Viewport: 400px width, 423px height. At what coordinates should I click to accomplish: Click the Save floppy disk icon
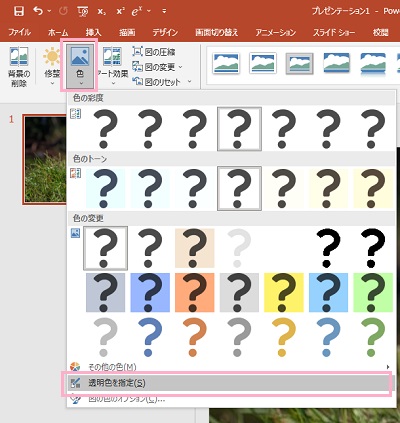tap(19, 11)
